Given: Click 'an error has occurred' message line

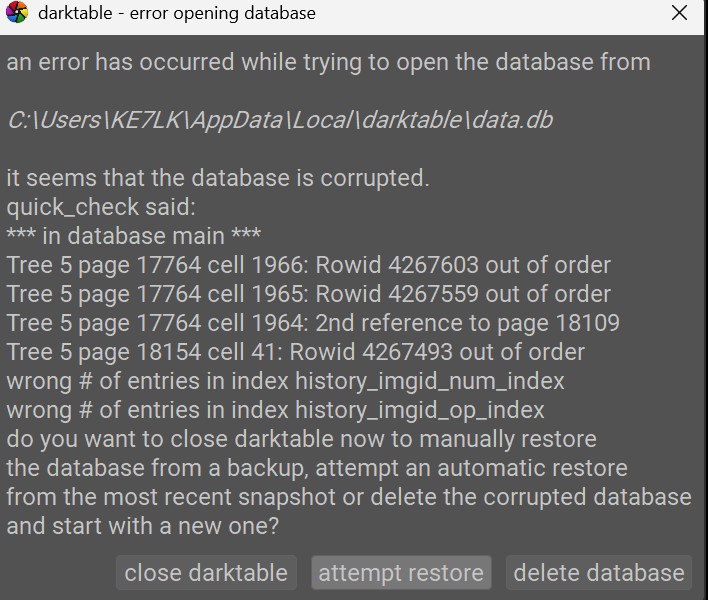Looking at the screenshot, I should (328, 62).
